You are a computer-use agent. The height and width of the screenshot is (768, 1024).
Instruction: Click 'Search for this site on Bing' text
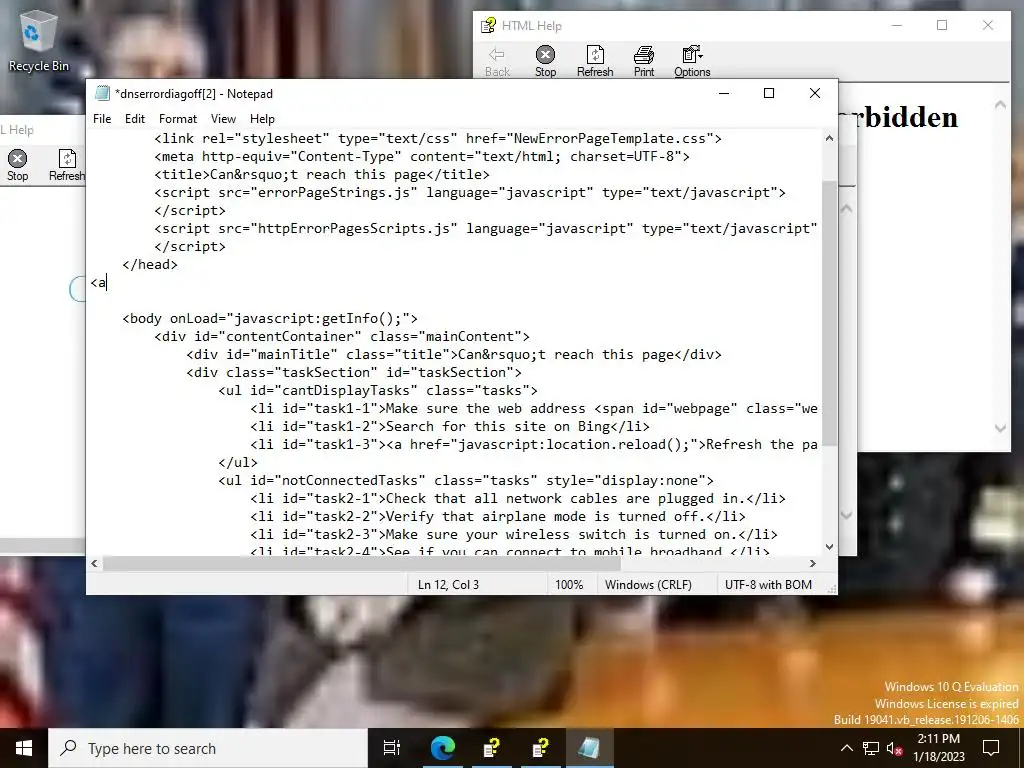[x=498, y=426]
